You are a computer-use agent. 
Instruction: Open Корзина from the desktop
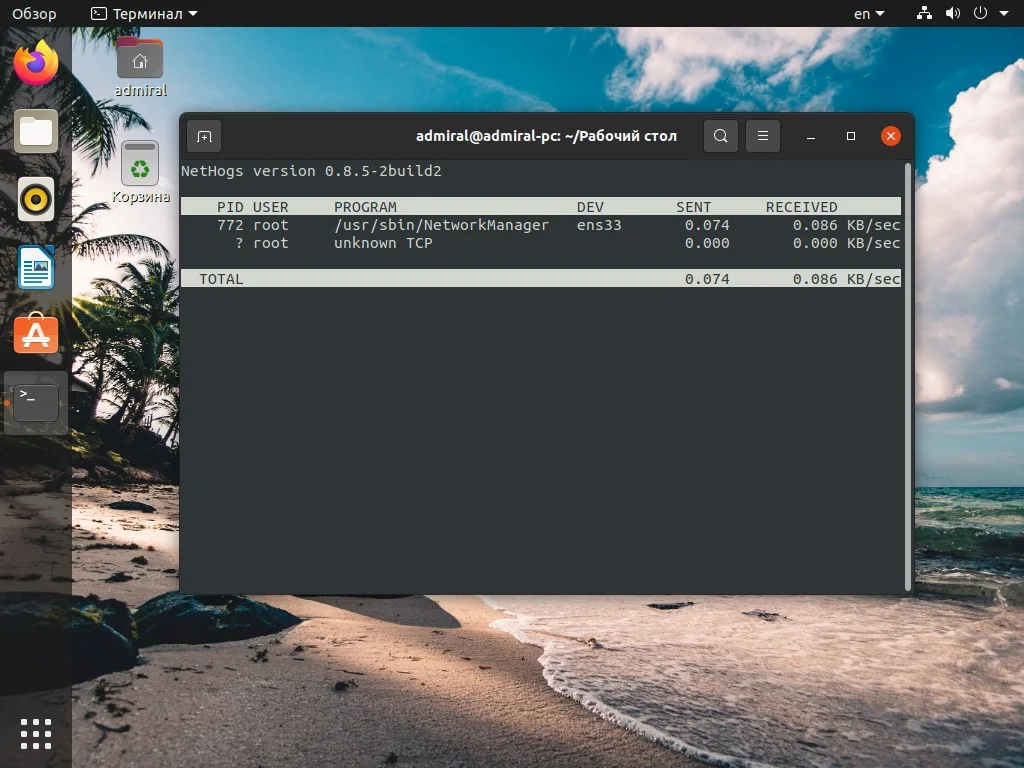coord(139,166)
